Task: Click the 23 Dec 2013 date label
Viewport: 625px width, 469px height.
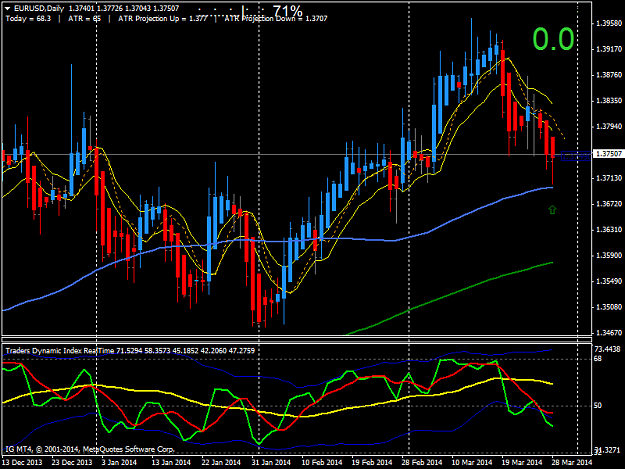Action: [x=72, y=462]
